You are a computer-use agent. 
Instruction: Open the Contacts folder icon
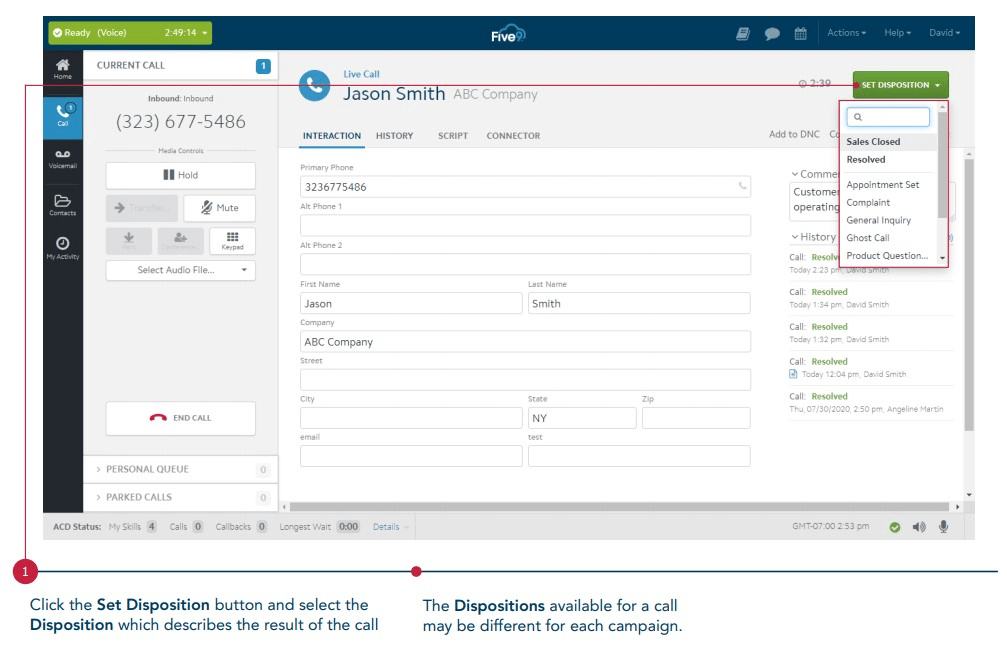click(62, 204)
